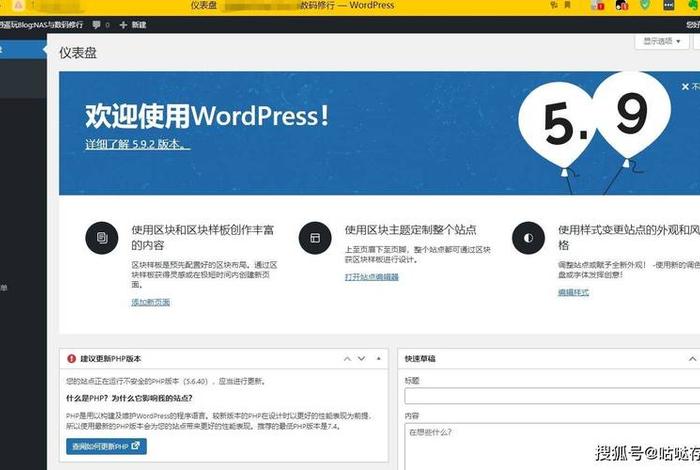Click the styles half-circle contrast icon
The height and width of the screenshot is (470, 700).
(529, 238)
